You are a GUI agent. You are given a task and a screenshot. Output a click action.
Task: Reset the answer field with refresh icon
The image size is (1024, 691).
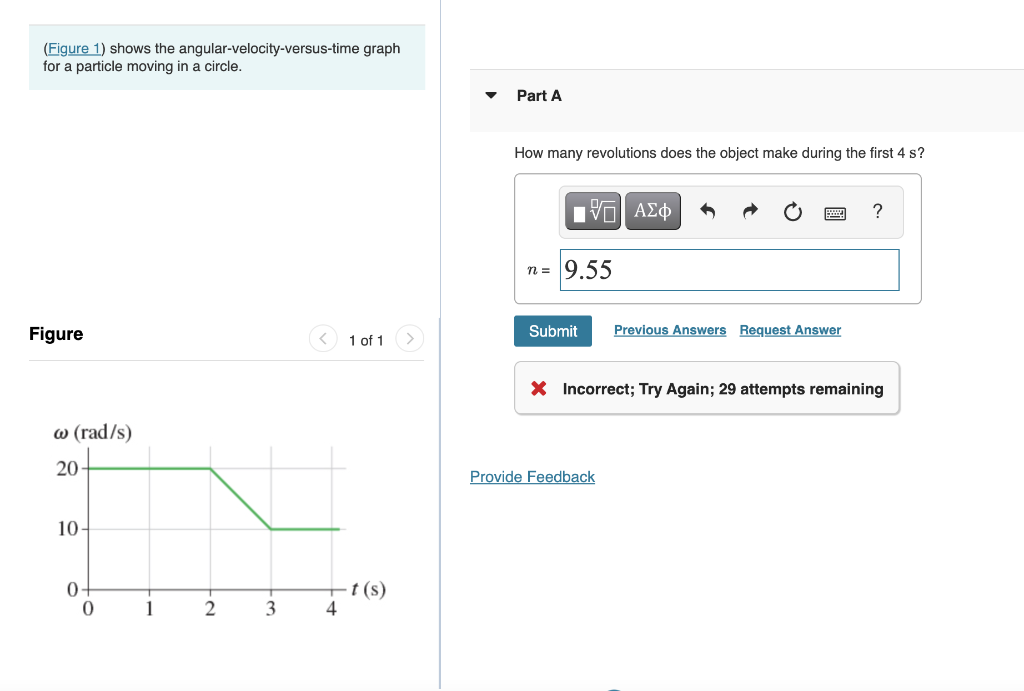click(792, 211)
